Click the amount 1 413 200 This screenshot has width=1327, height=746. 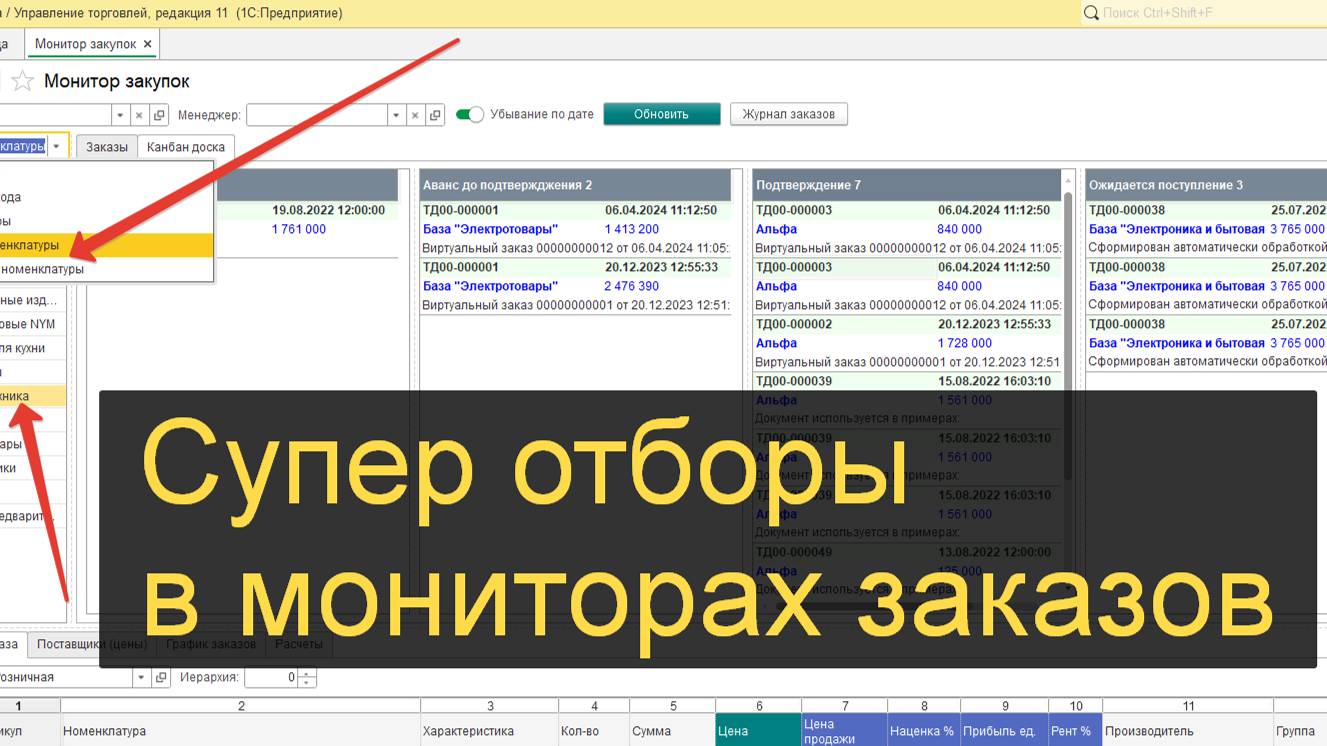click(631, 229)
